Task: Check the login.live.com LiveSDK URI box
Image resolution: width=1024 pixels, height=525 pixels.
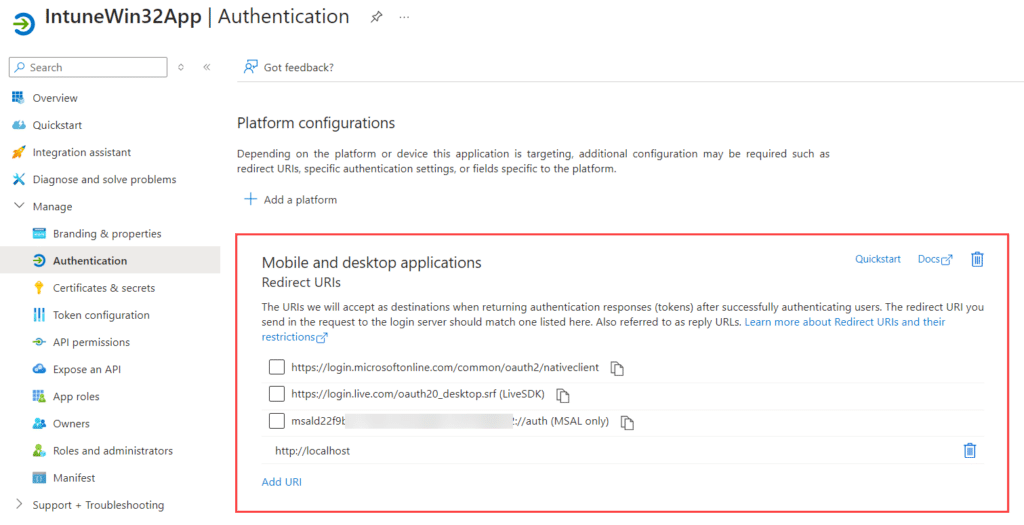Action: (277, 394)
